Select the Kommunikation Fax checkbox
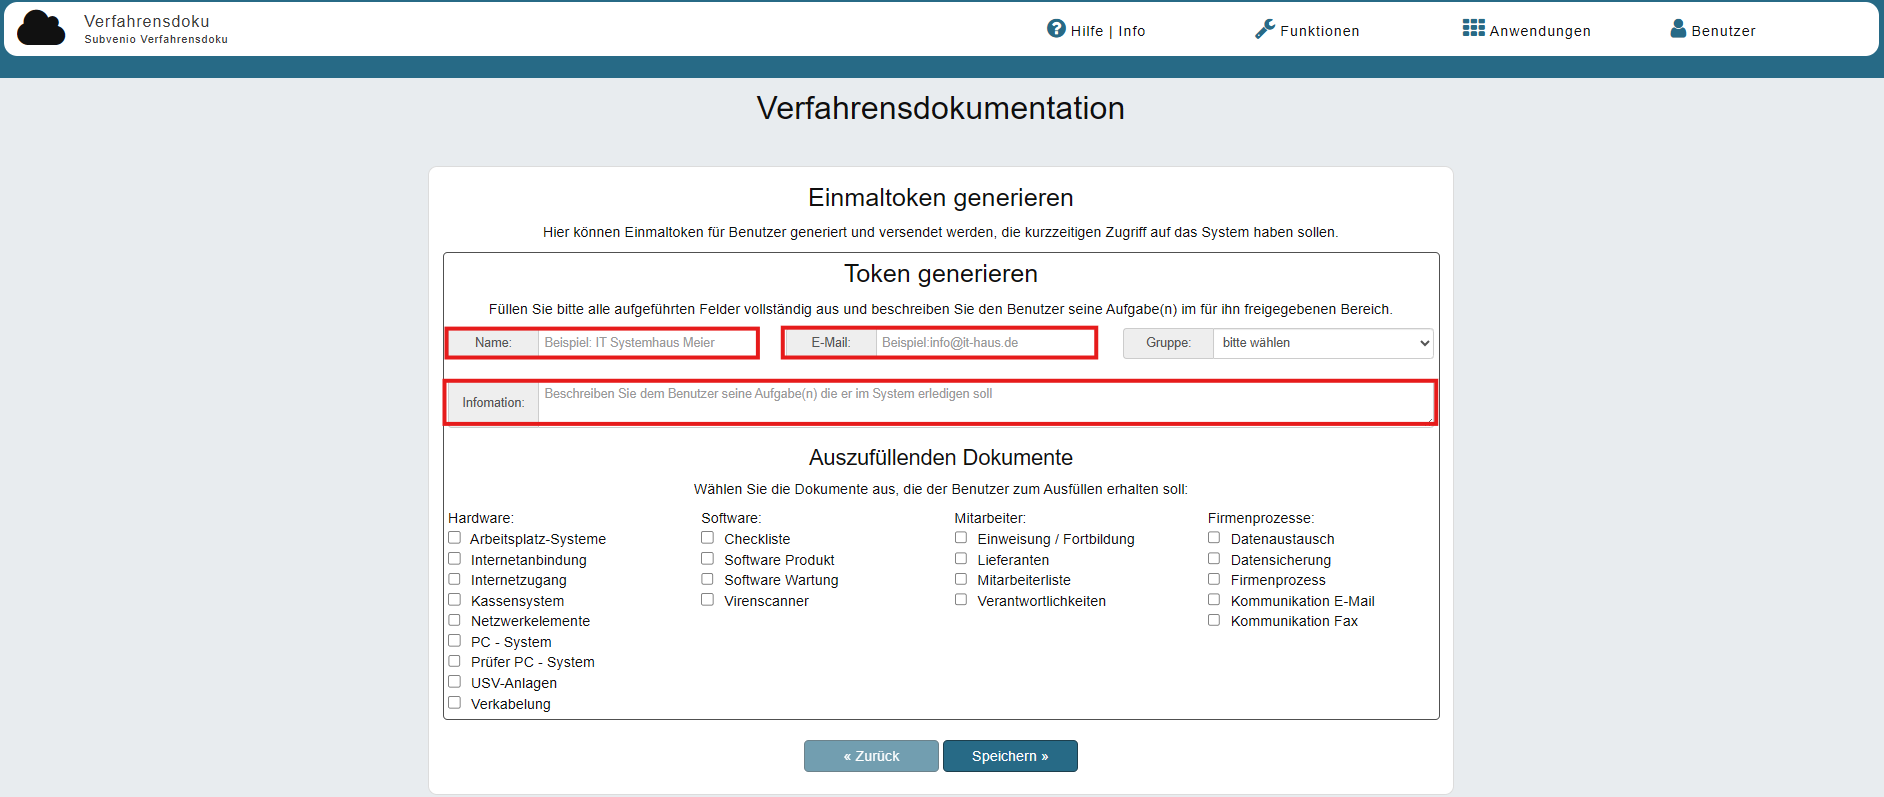This screenshot has width=1884, height=797. (x=1214, y=620)
